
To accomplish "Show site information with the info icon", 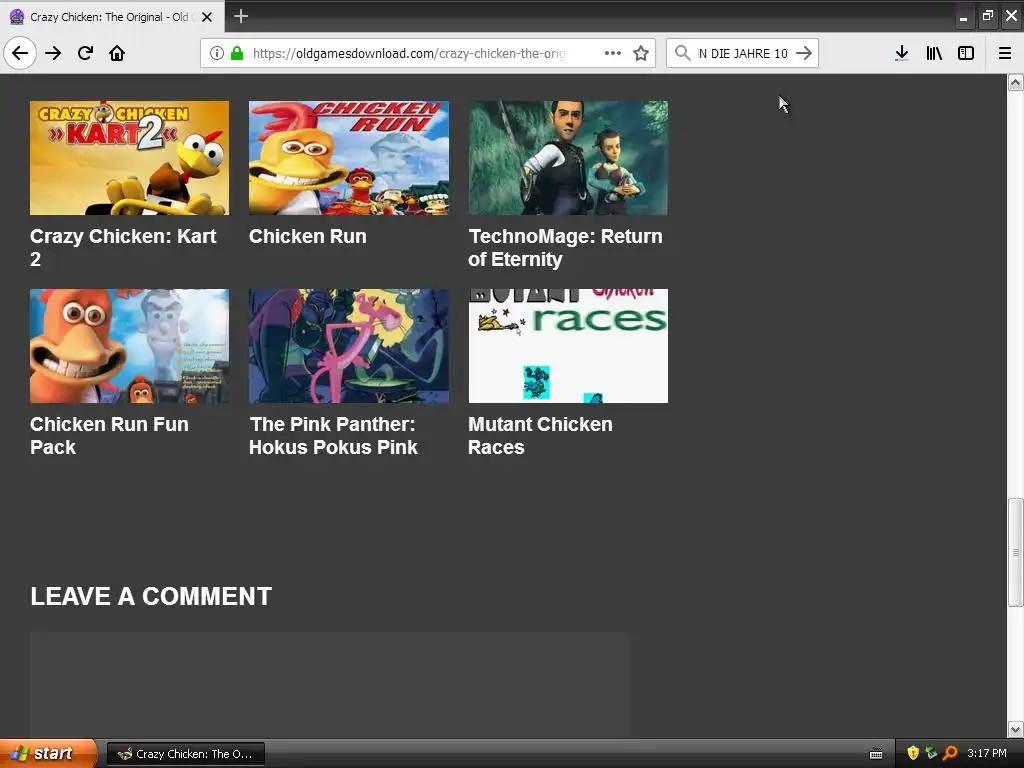I will tap(217, 54).
